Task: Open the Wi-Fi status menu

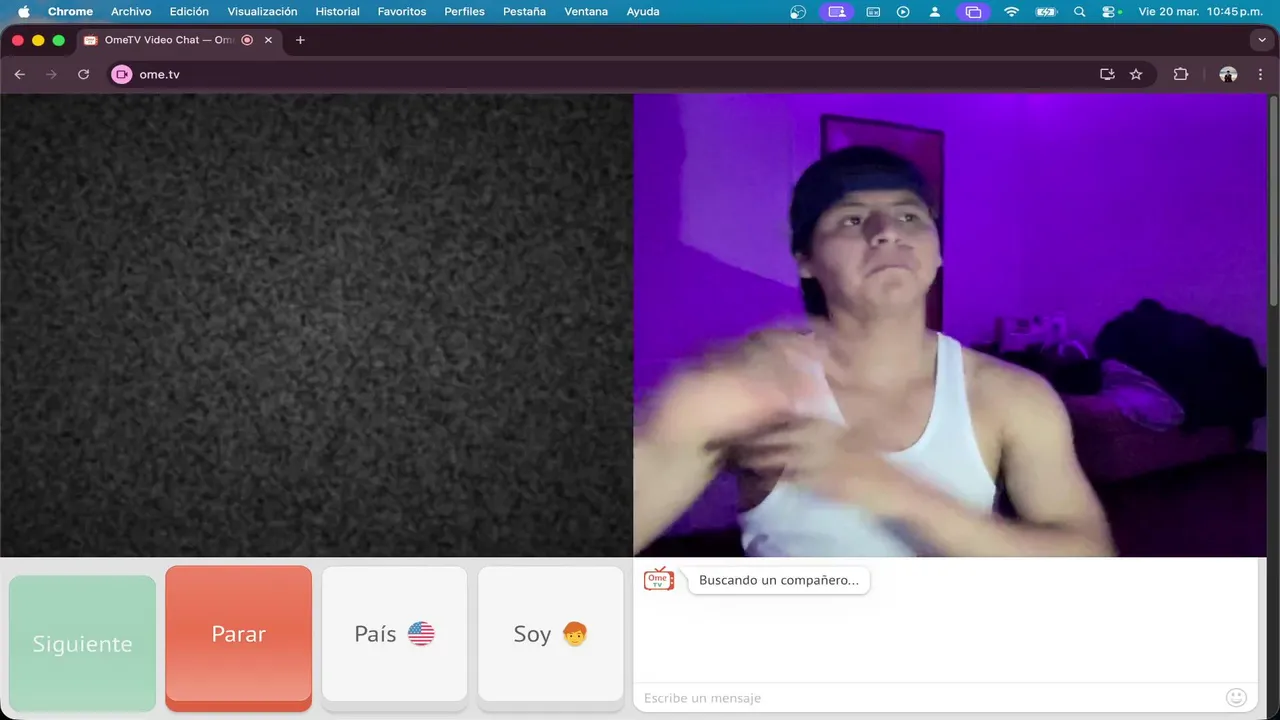Action: pos(1011,12)
